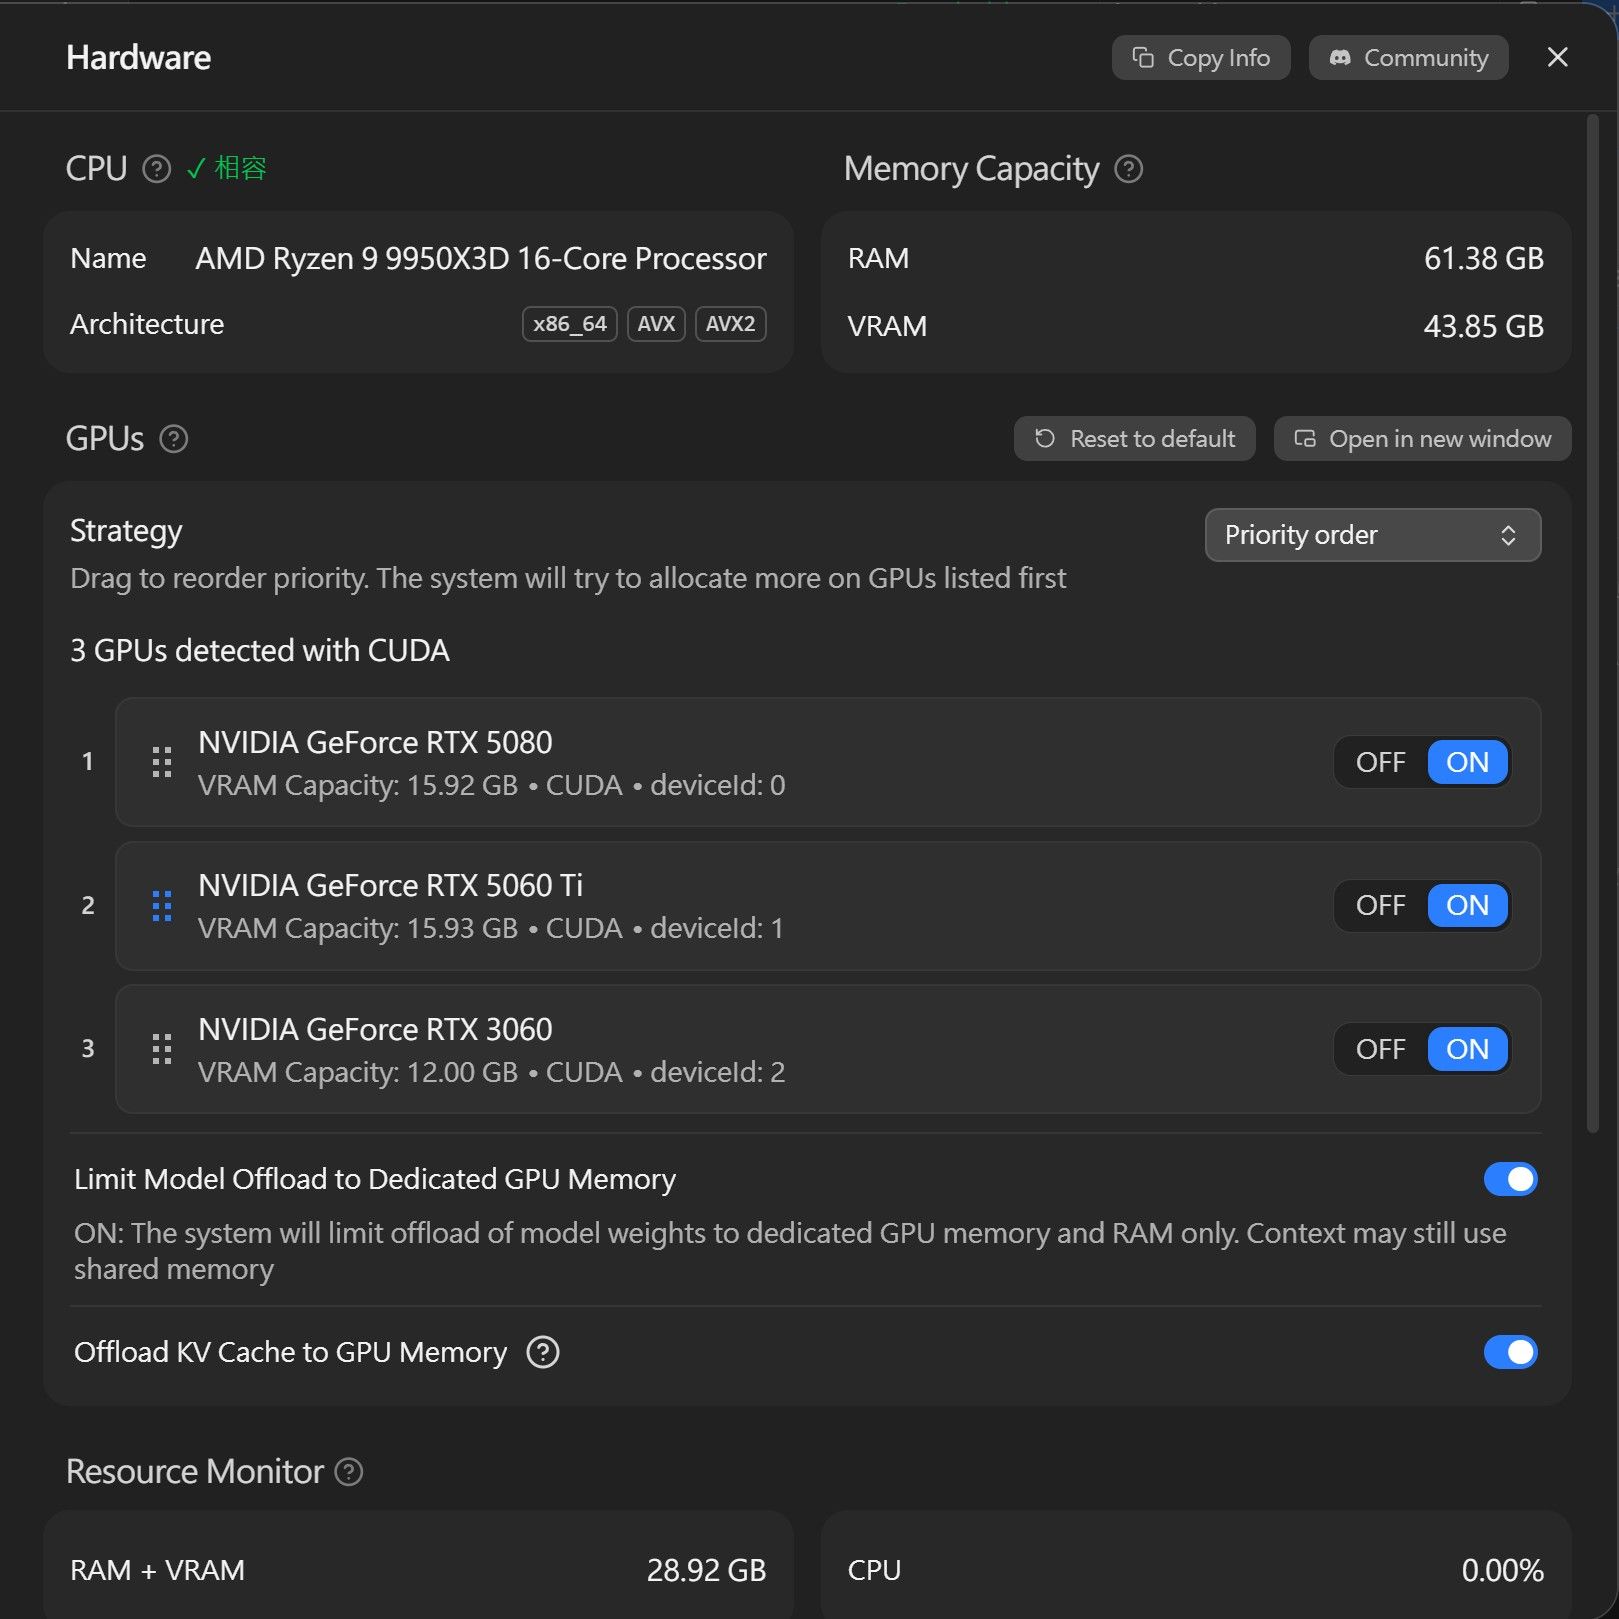Select the RTX 3060 drag handle
The height and width of the screenshot is (1619, 1619).
[162, 1049]
